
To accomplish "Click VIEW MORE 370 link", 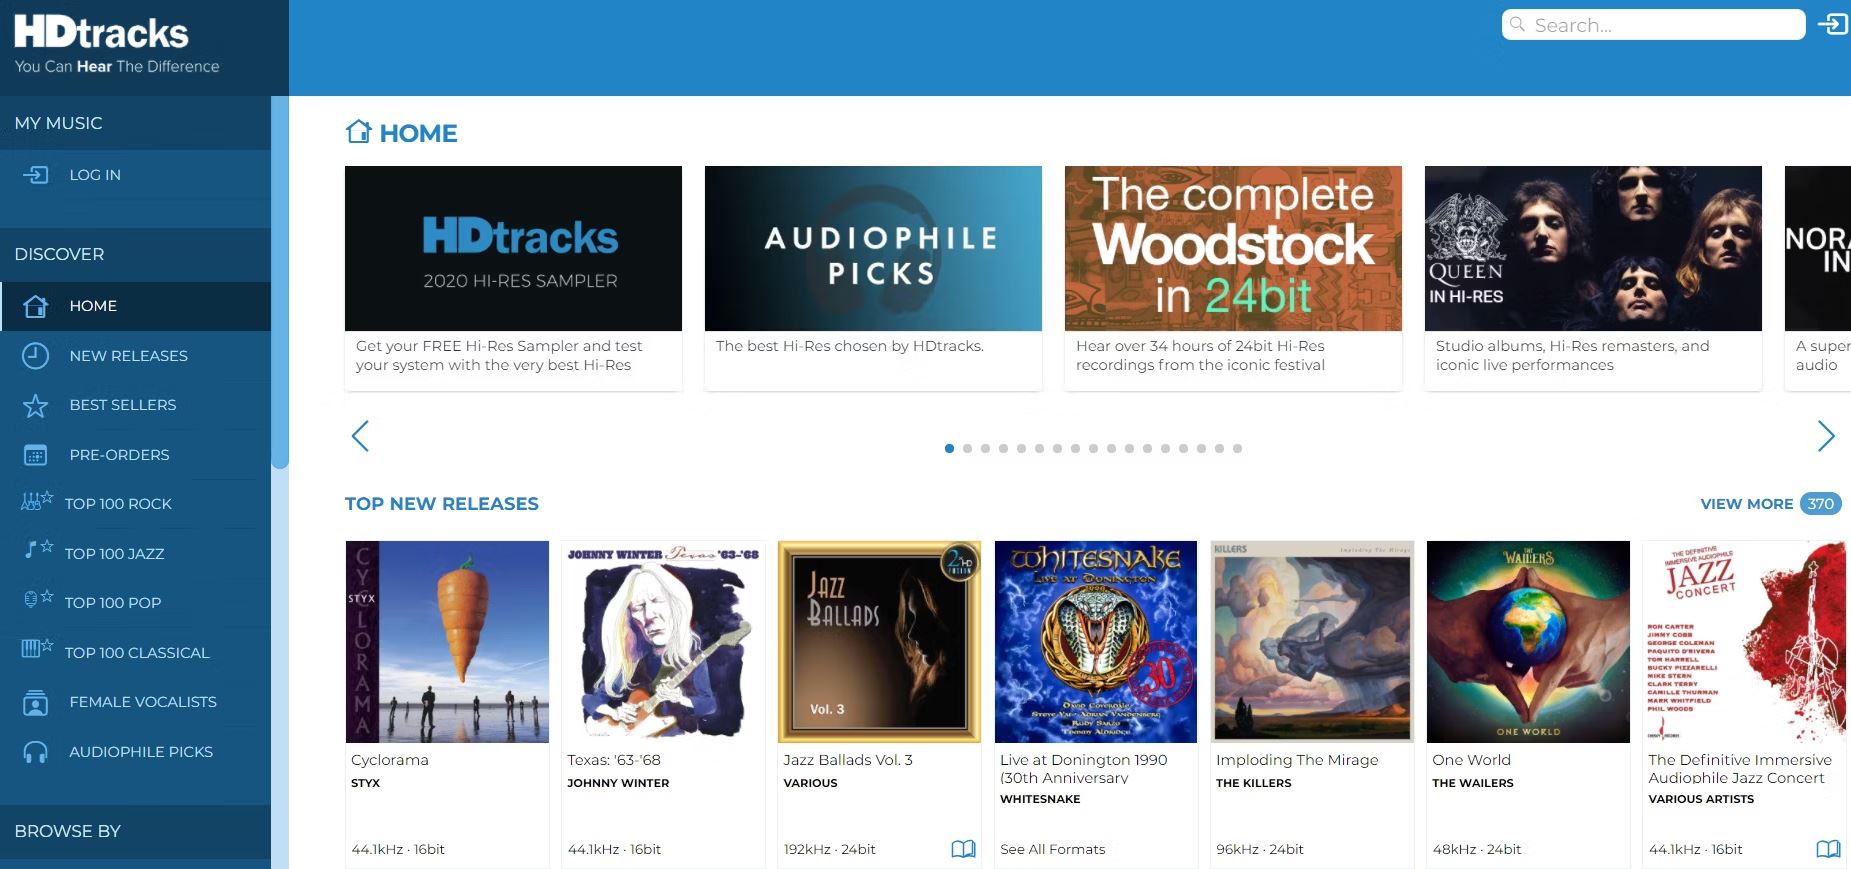I will (1770, 504).
